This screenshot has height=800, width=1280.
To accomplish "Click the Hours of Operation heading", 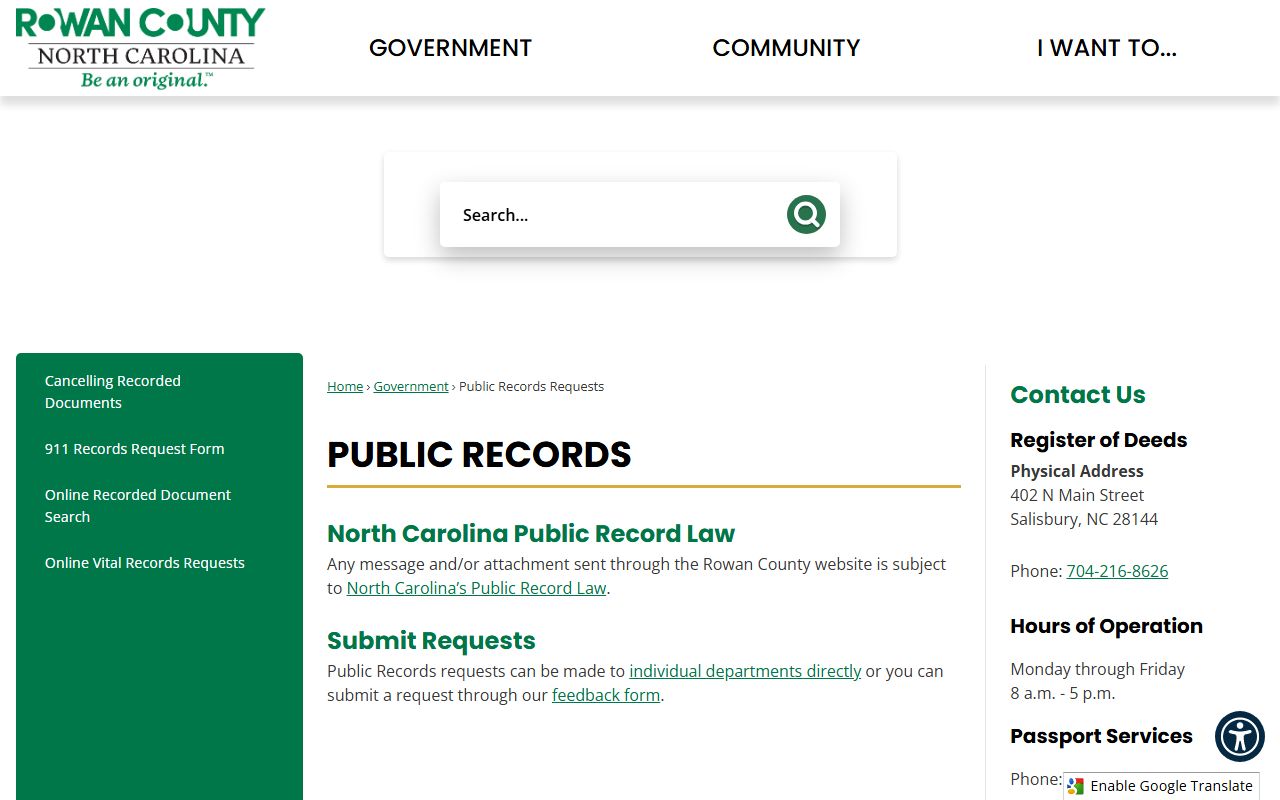I will [1106, 626].
